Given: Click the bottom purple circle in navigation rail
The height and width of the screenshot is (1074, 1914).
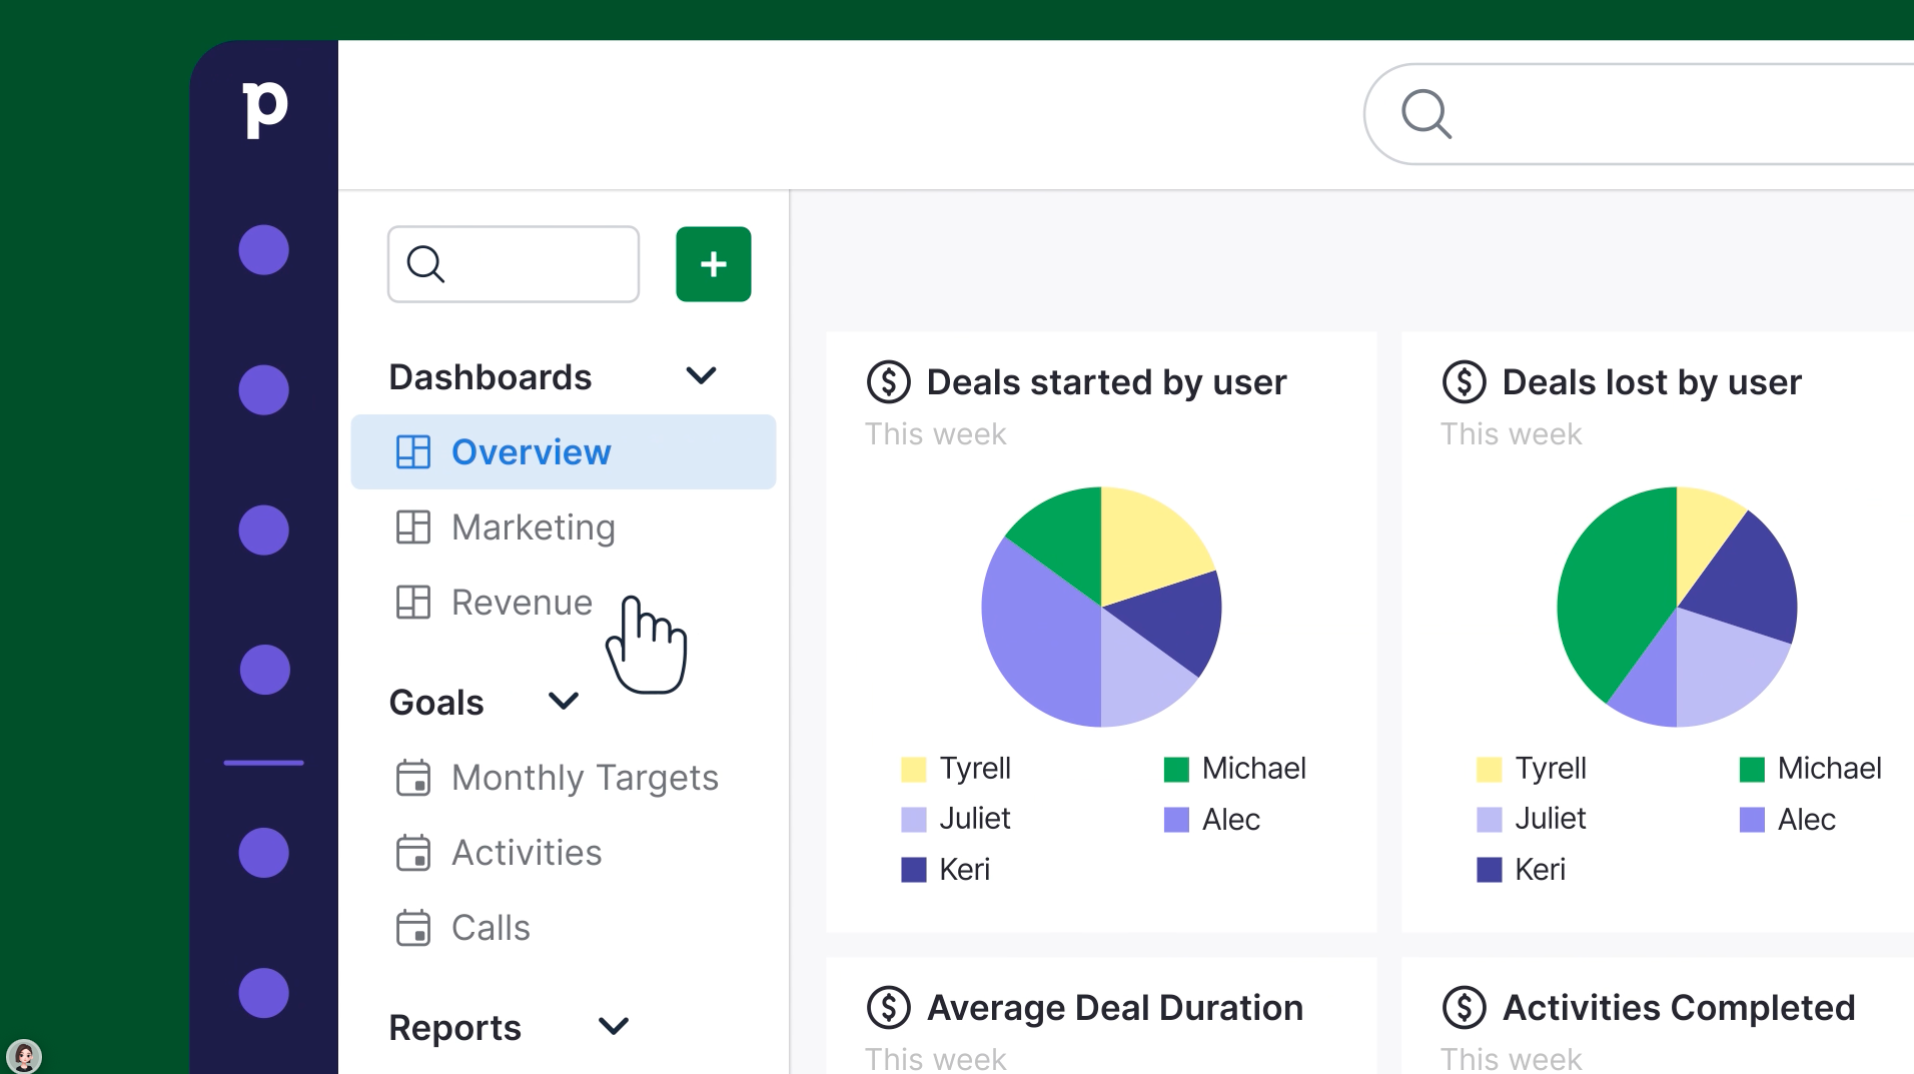Looking at the screenshot, I should pos(264,993).
